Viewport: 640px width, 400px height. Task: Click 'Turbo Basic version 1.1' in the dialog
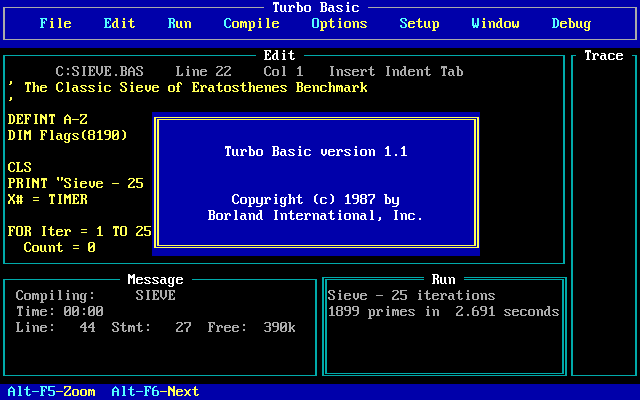pyautogui.click(x=316, y=151)
